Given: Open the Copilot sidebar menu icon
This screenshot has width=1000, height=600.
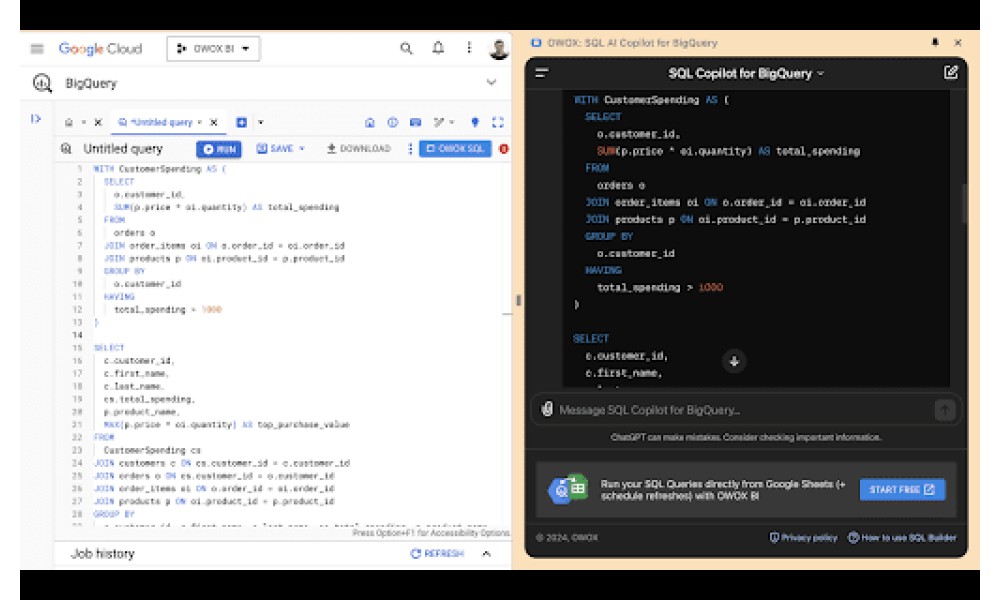Looking at the screenshot, I should click(x=542, y=73).
